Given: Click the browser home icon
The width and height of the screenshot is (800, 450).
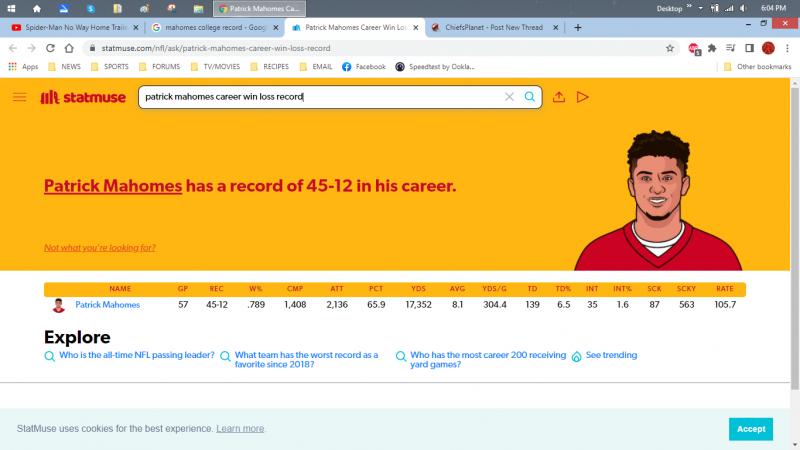Looking at the screenshot, I should click(69, 48).
